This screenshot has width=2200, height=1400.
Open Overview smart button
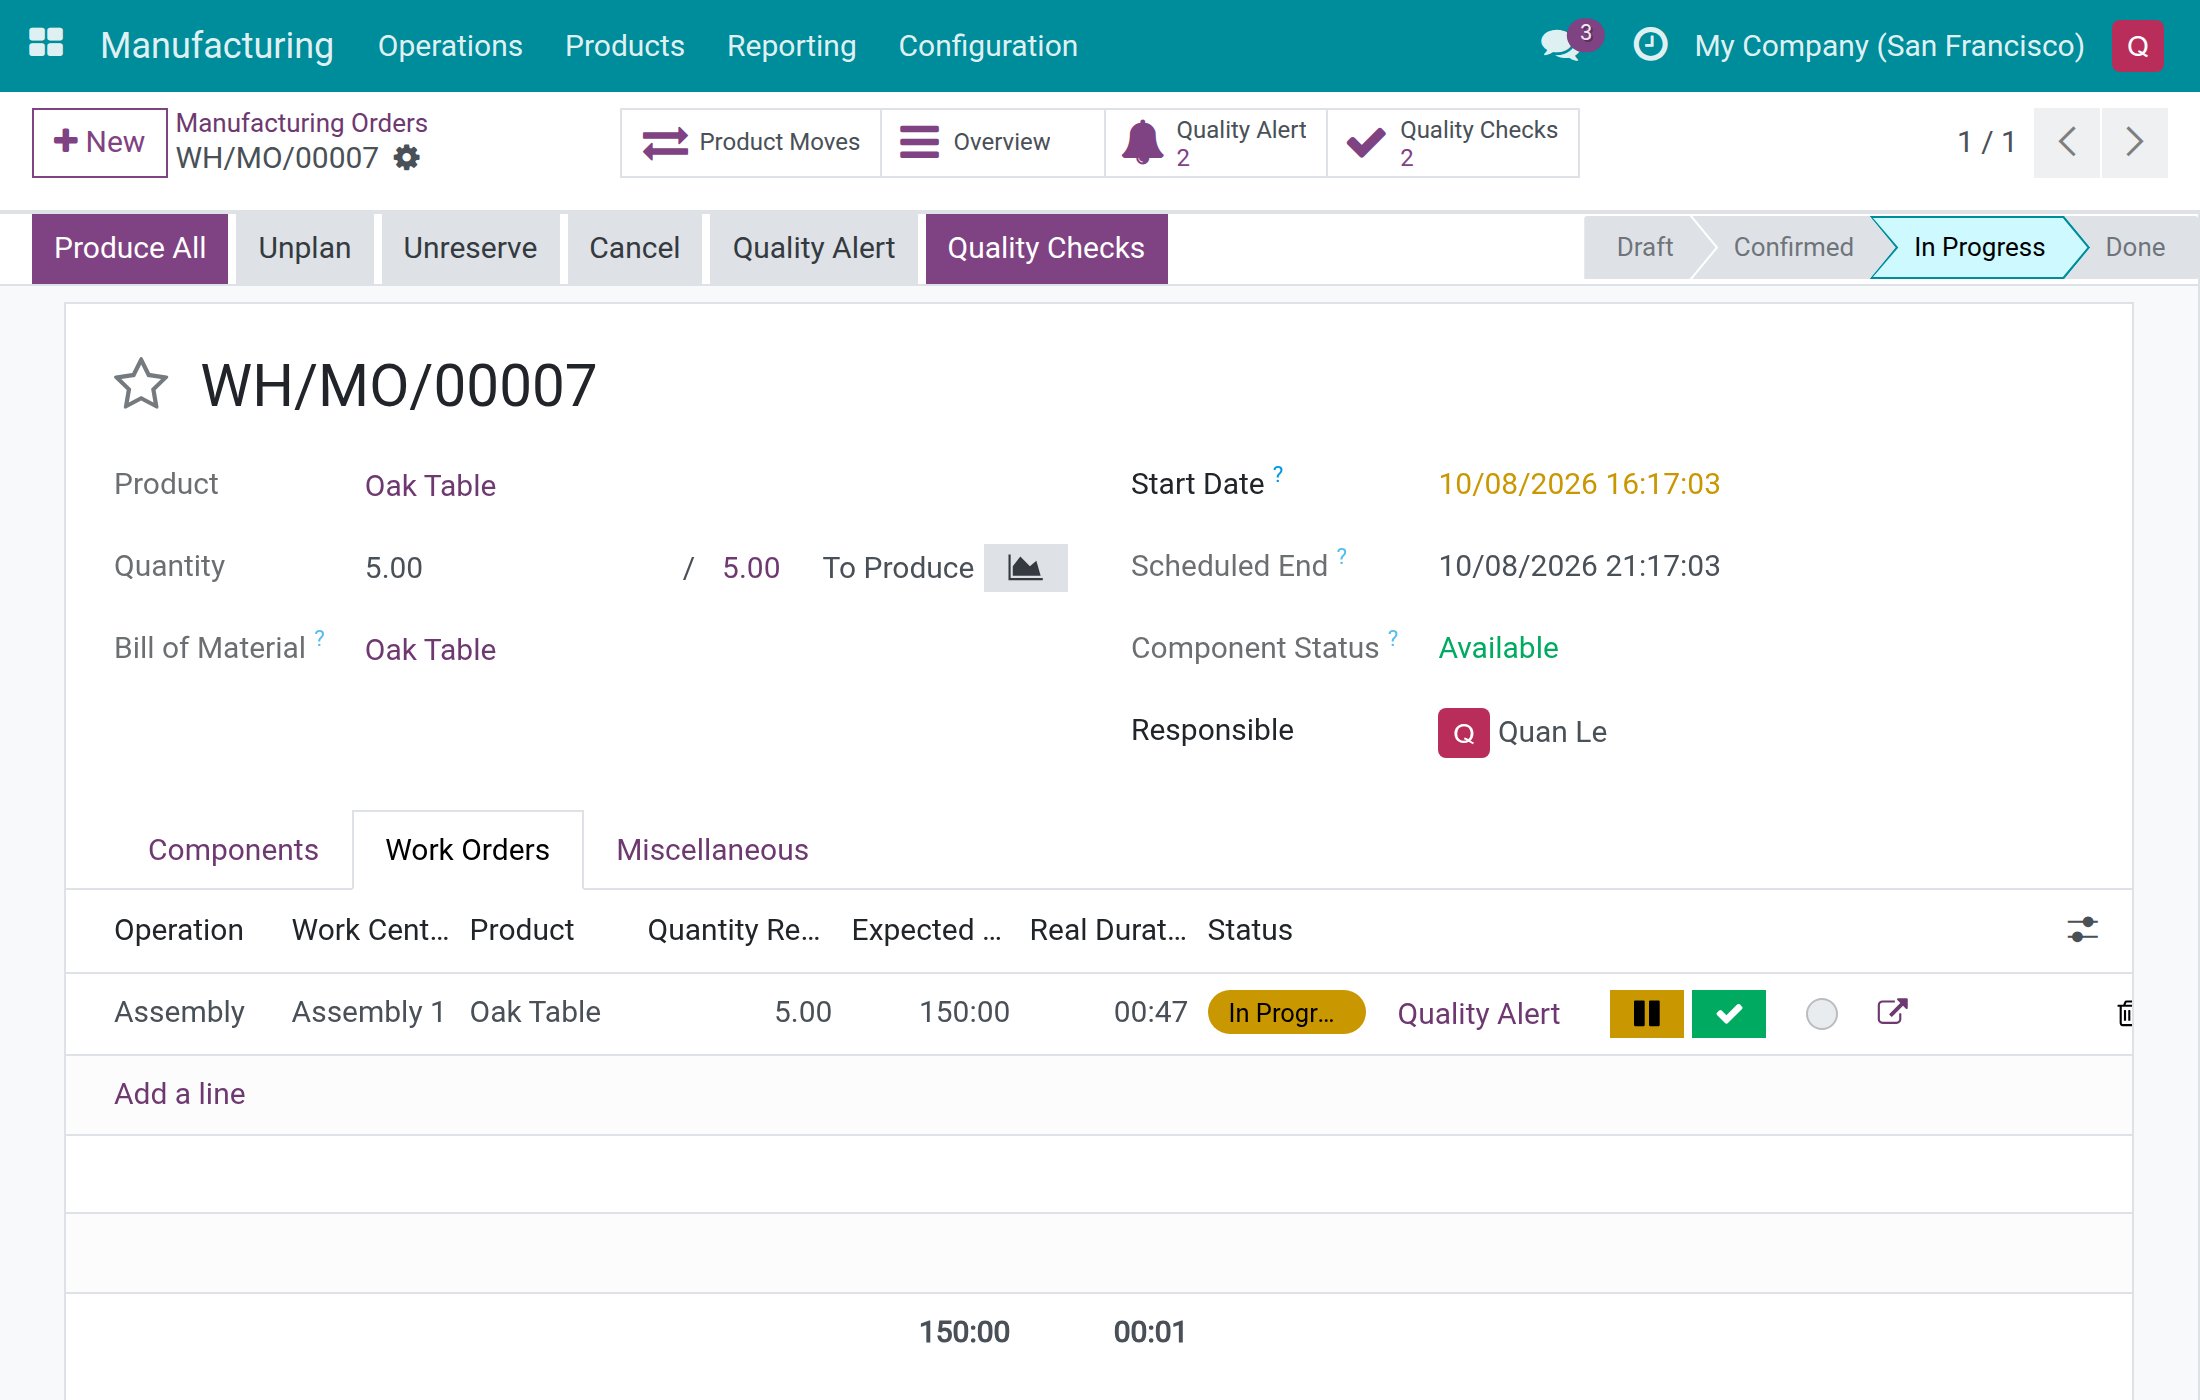[x=992, y=143]
